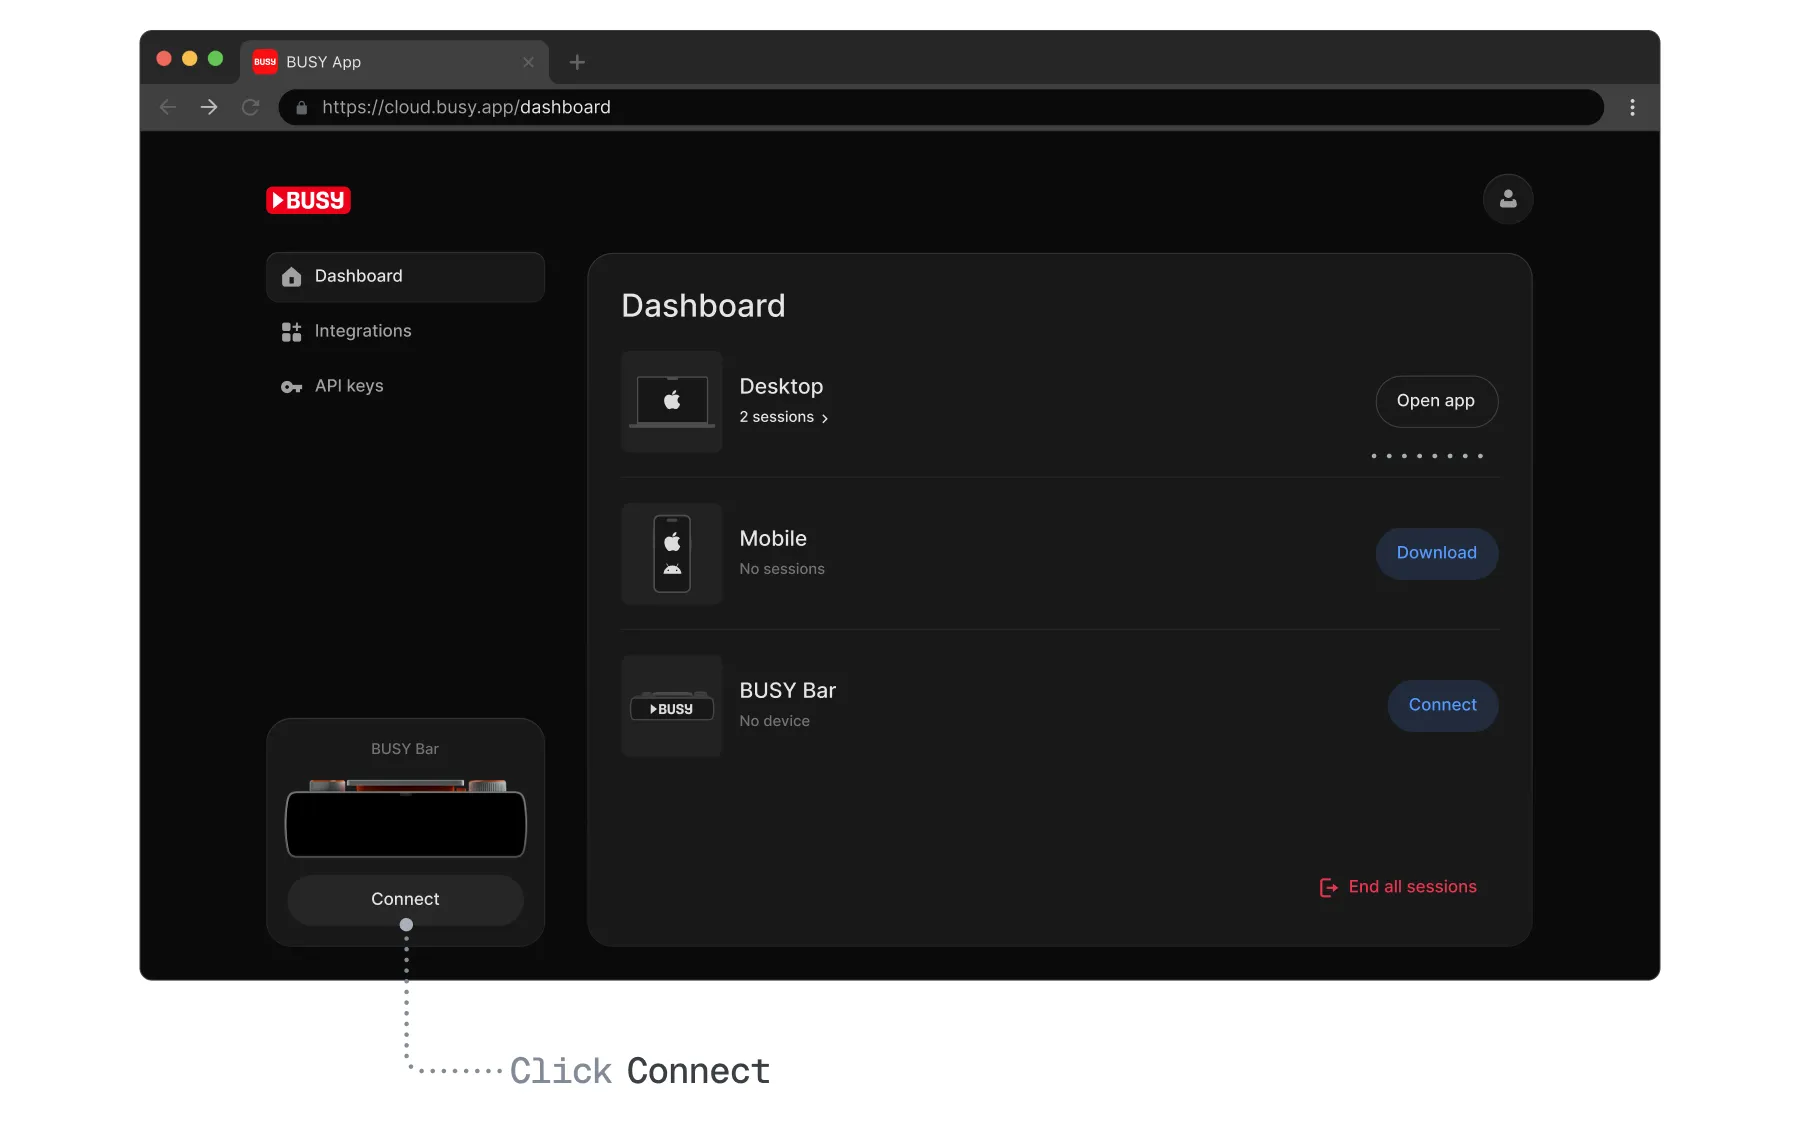Image resolution: width=1800 pixels, height=1128 pixels.
Task: Click the yellow minimize window button
Action: point(190,59)
